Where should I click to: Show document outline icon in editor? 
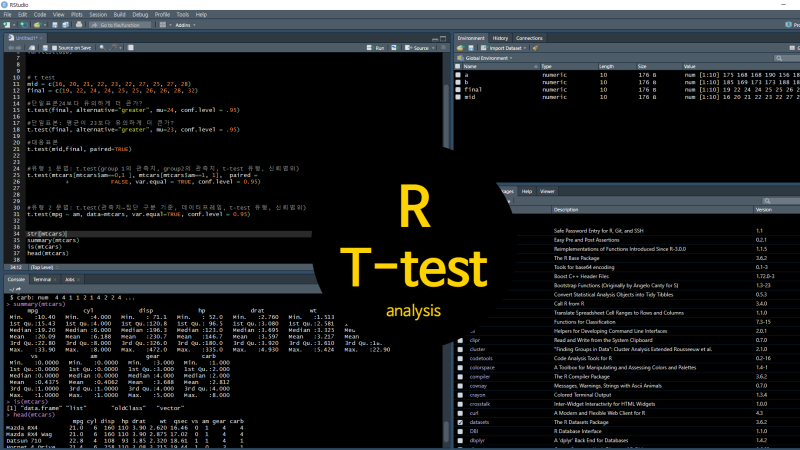[443, 47]
